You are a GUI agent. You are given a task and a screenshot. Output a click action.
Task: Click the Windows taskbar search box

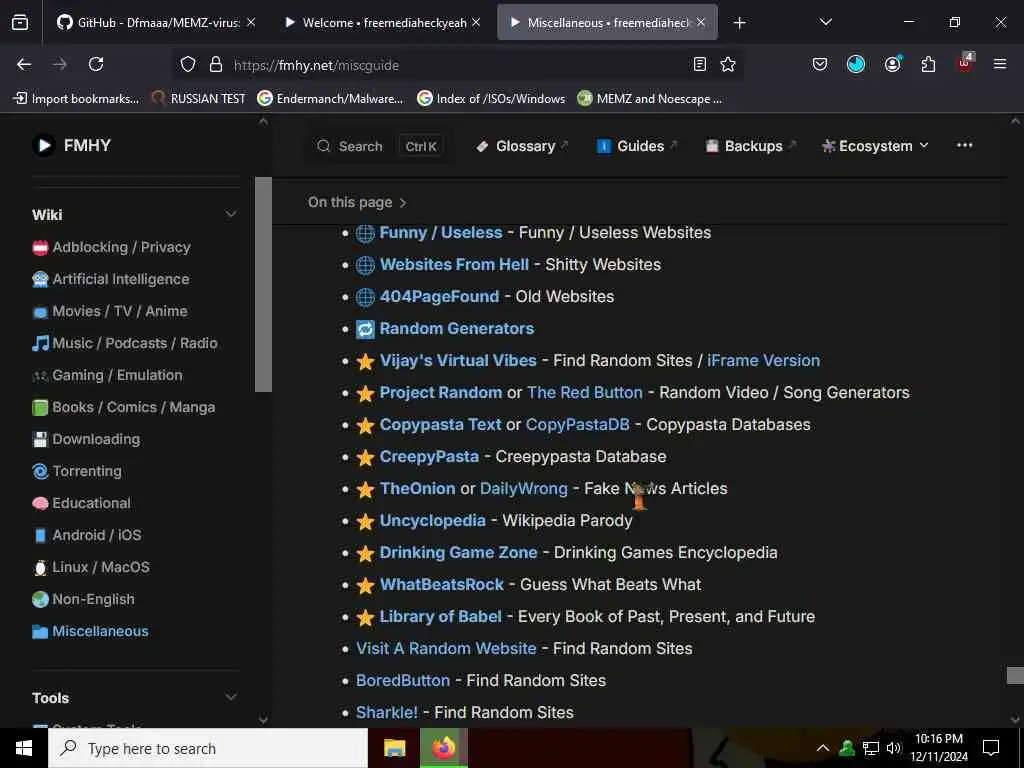pyautogui.click(x=208, y=748)
